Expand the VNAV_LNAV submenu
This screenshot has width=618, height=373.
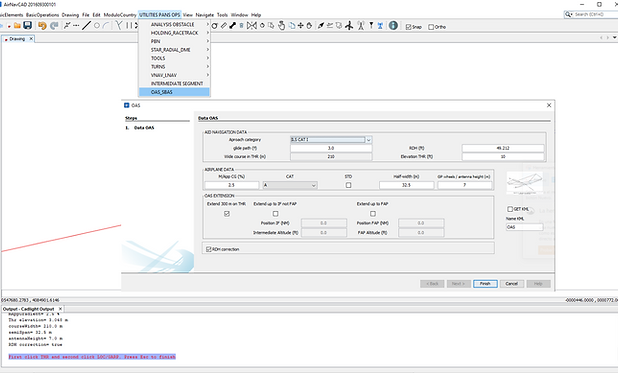(174, 75)
